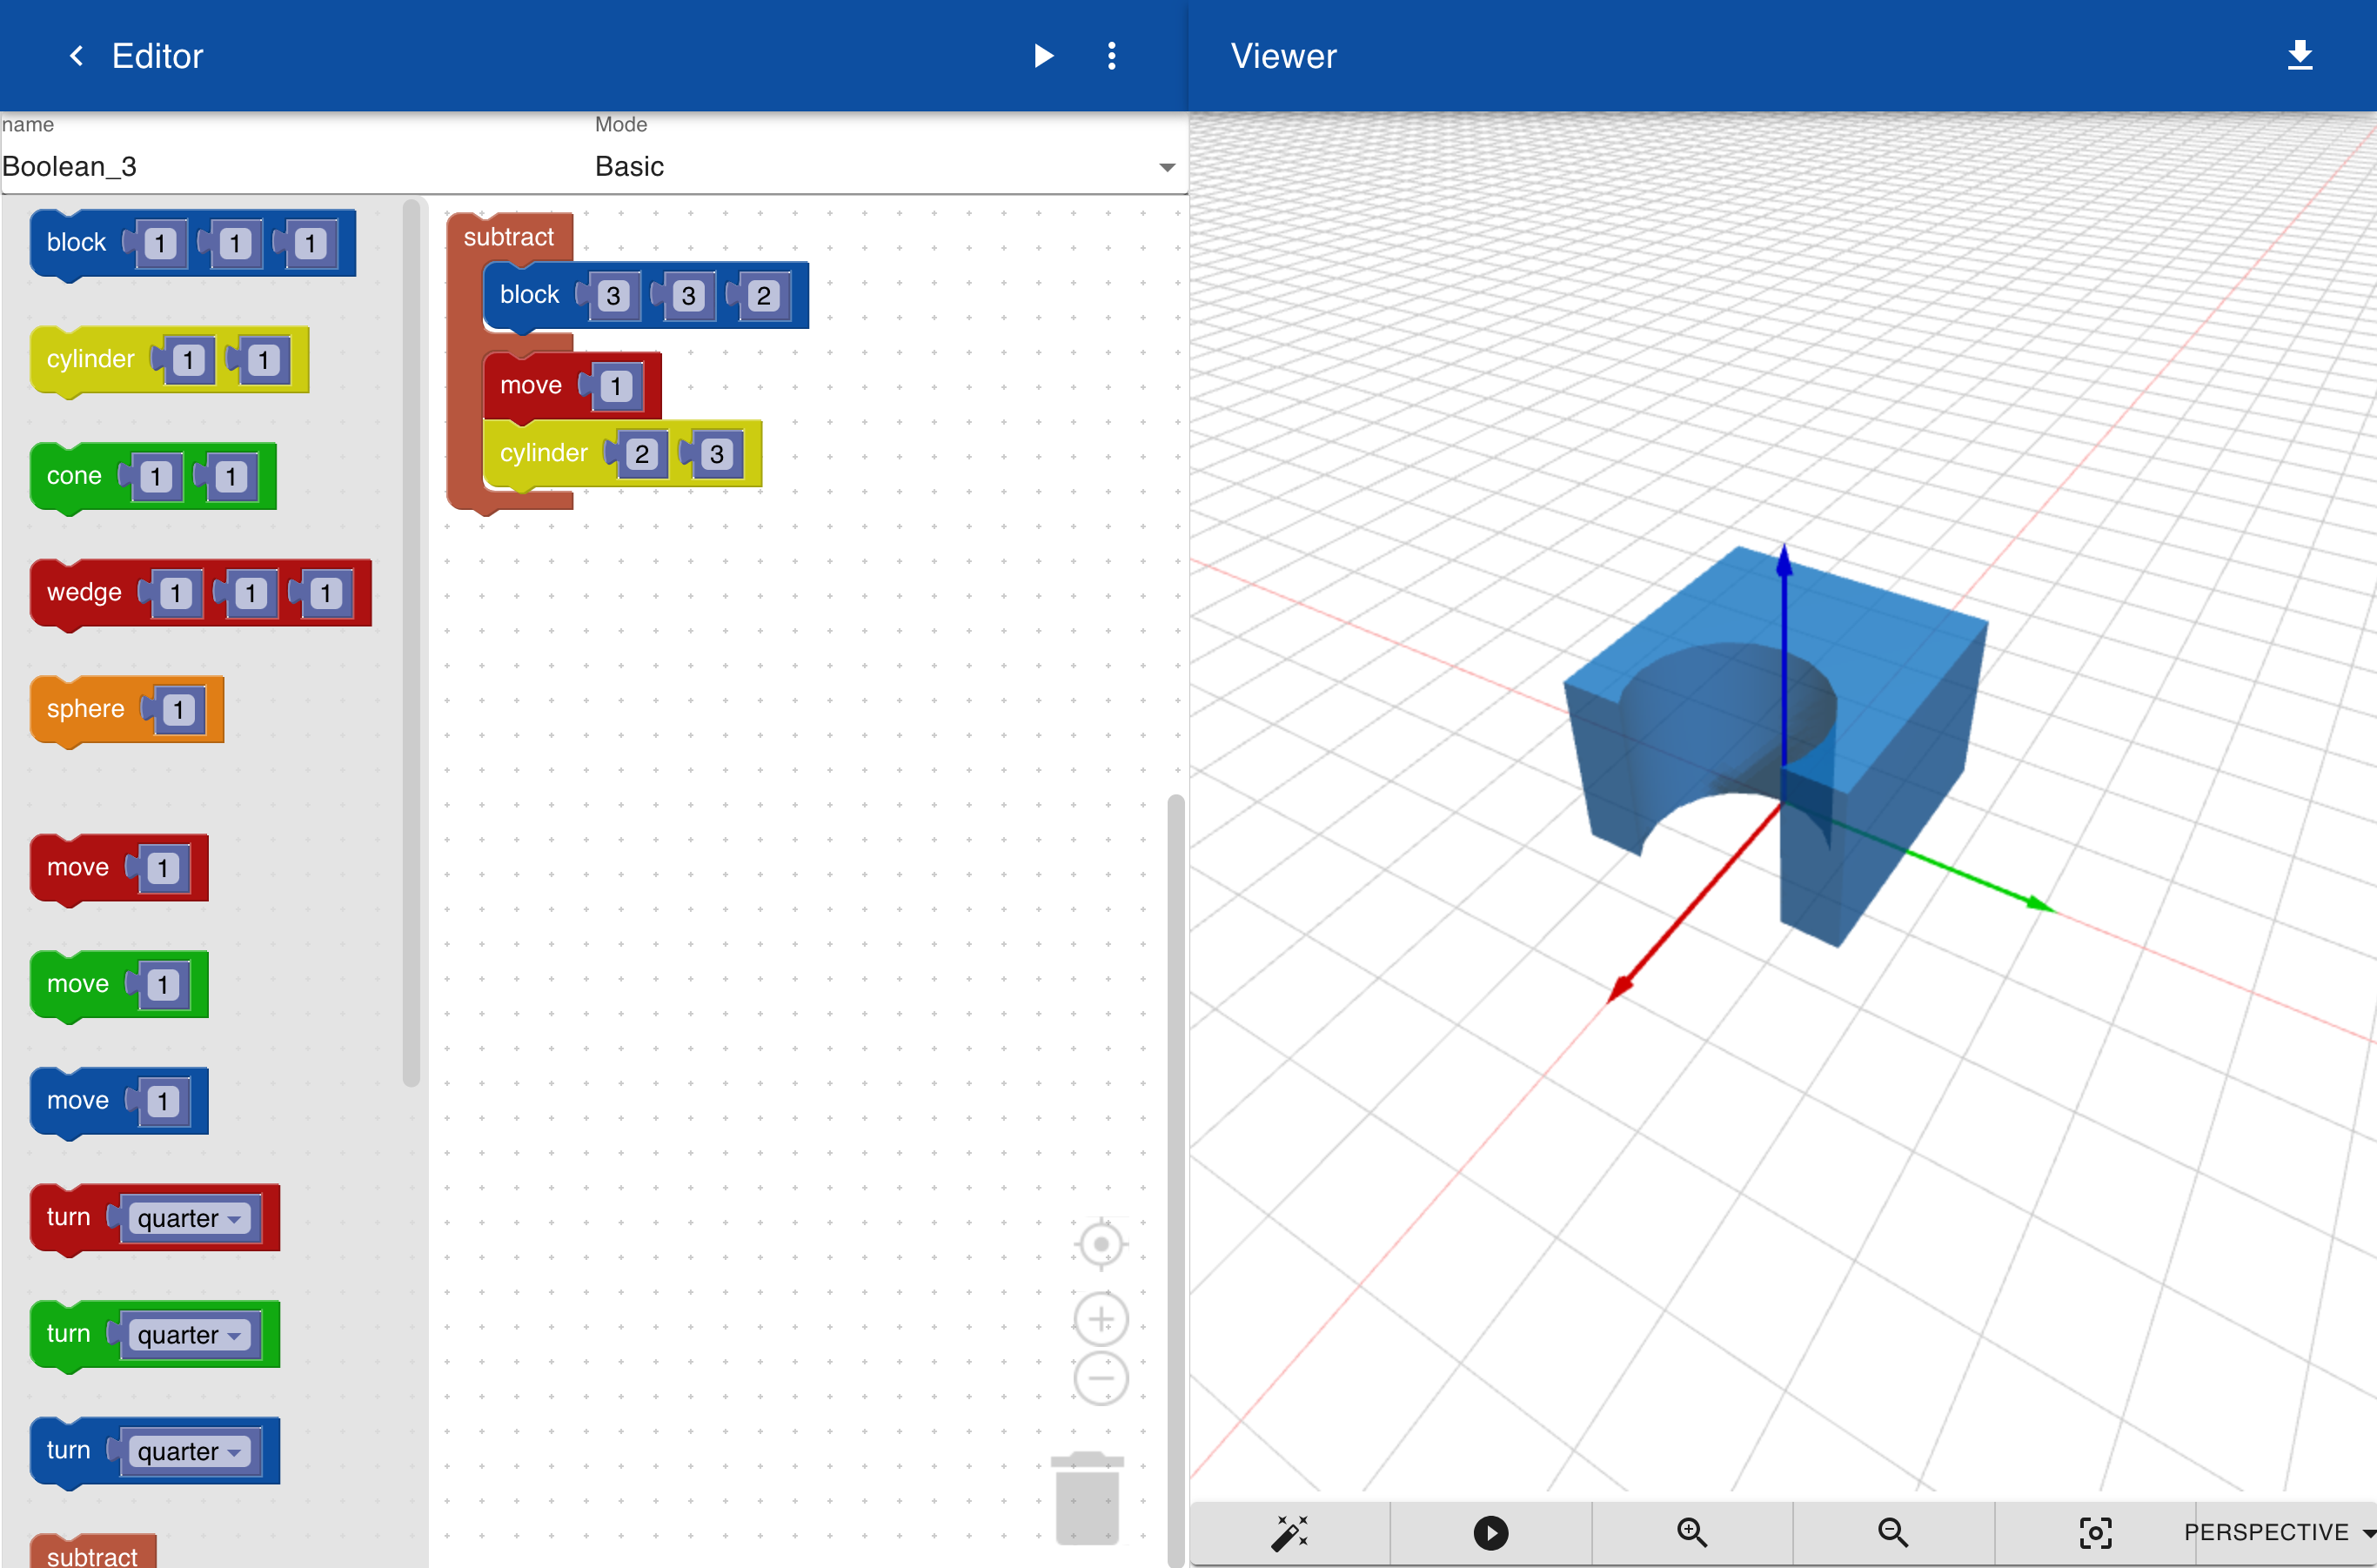Select the red turn block label
Screen dimensions: 2377x1568
click(x=68, y=1217)
